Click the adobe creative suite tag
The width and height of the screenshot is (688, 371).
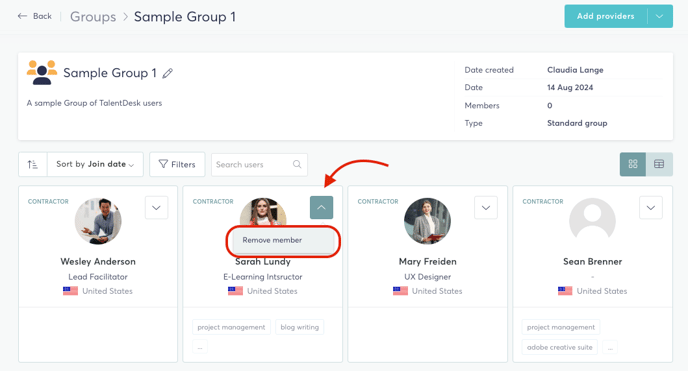coord(559,347)
